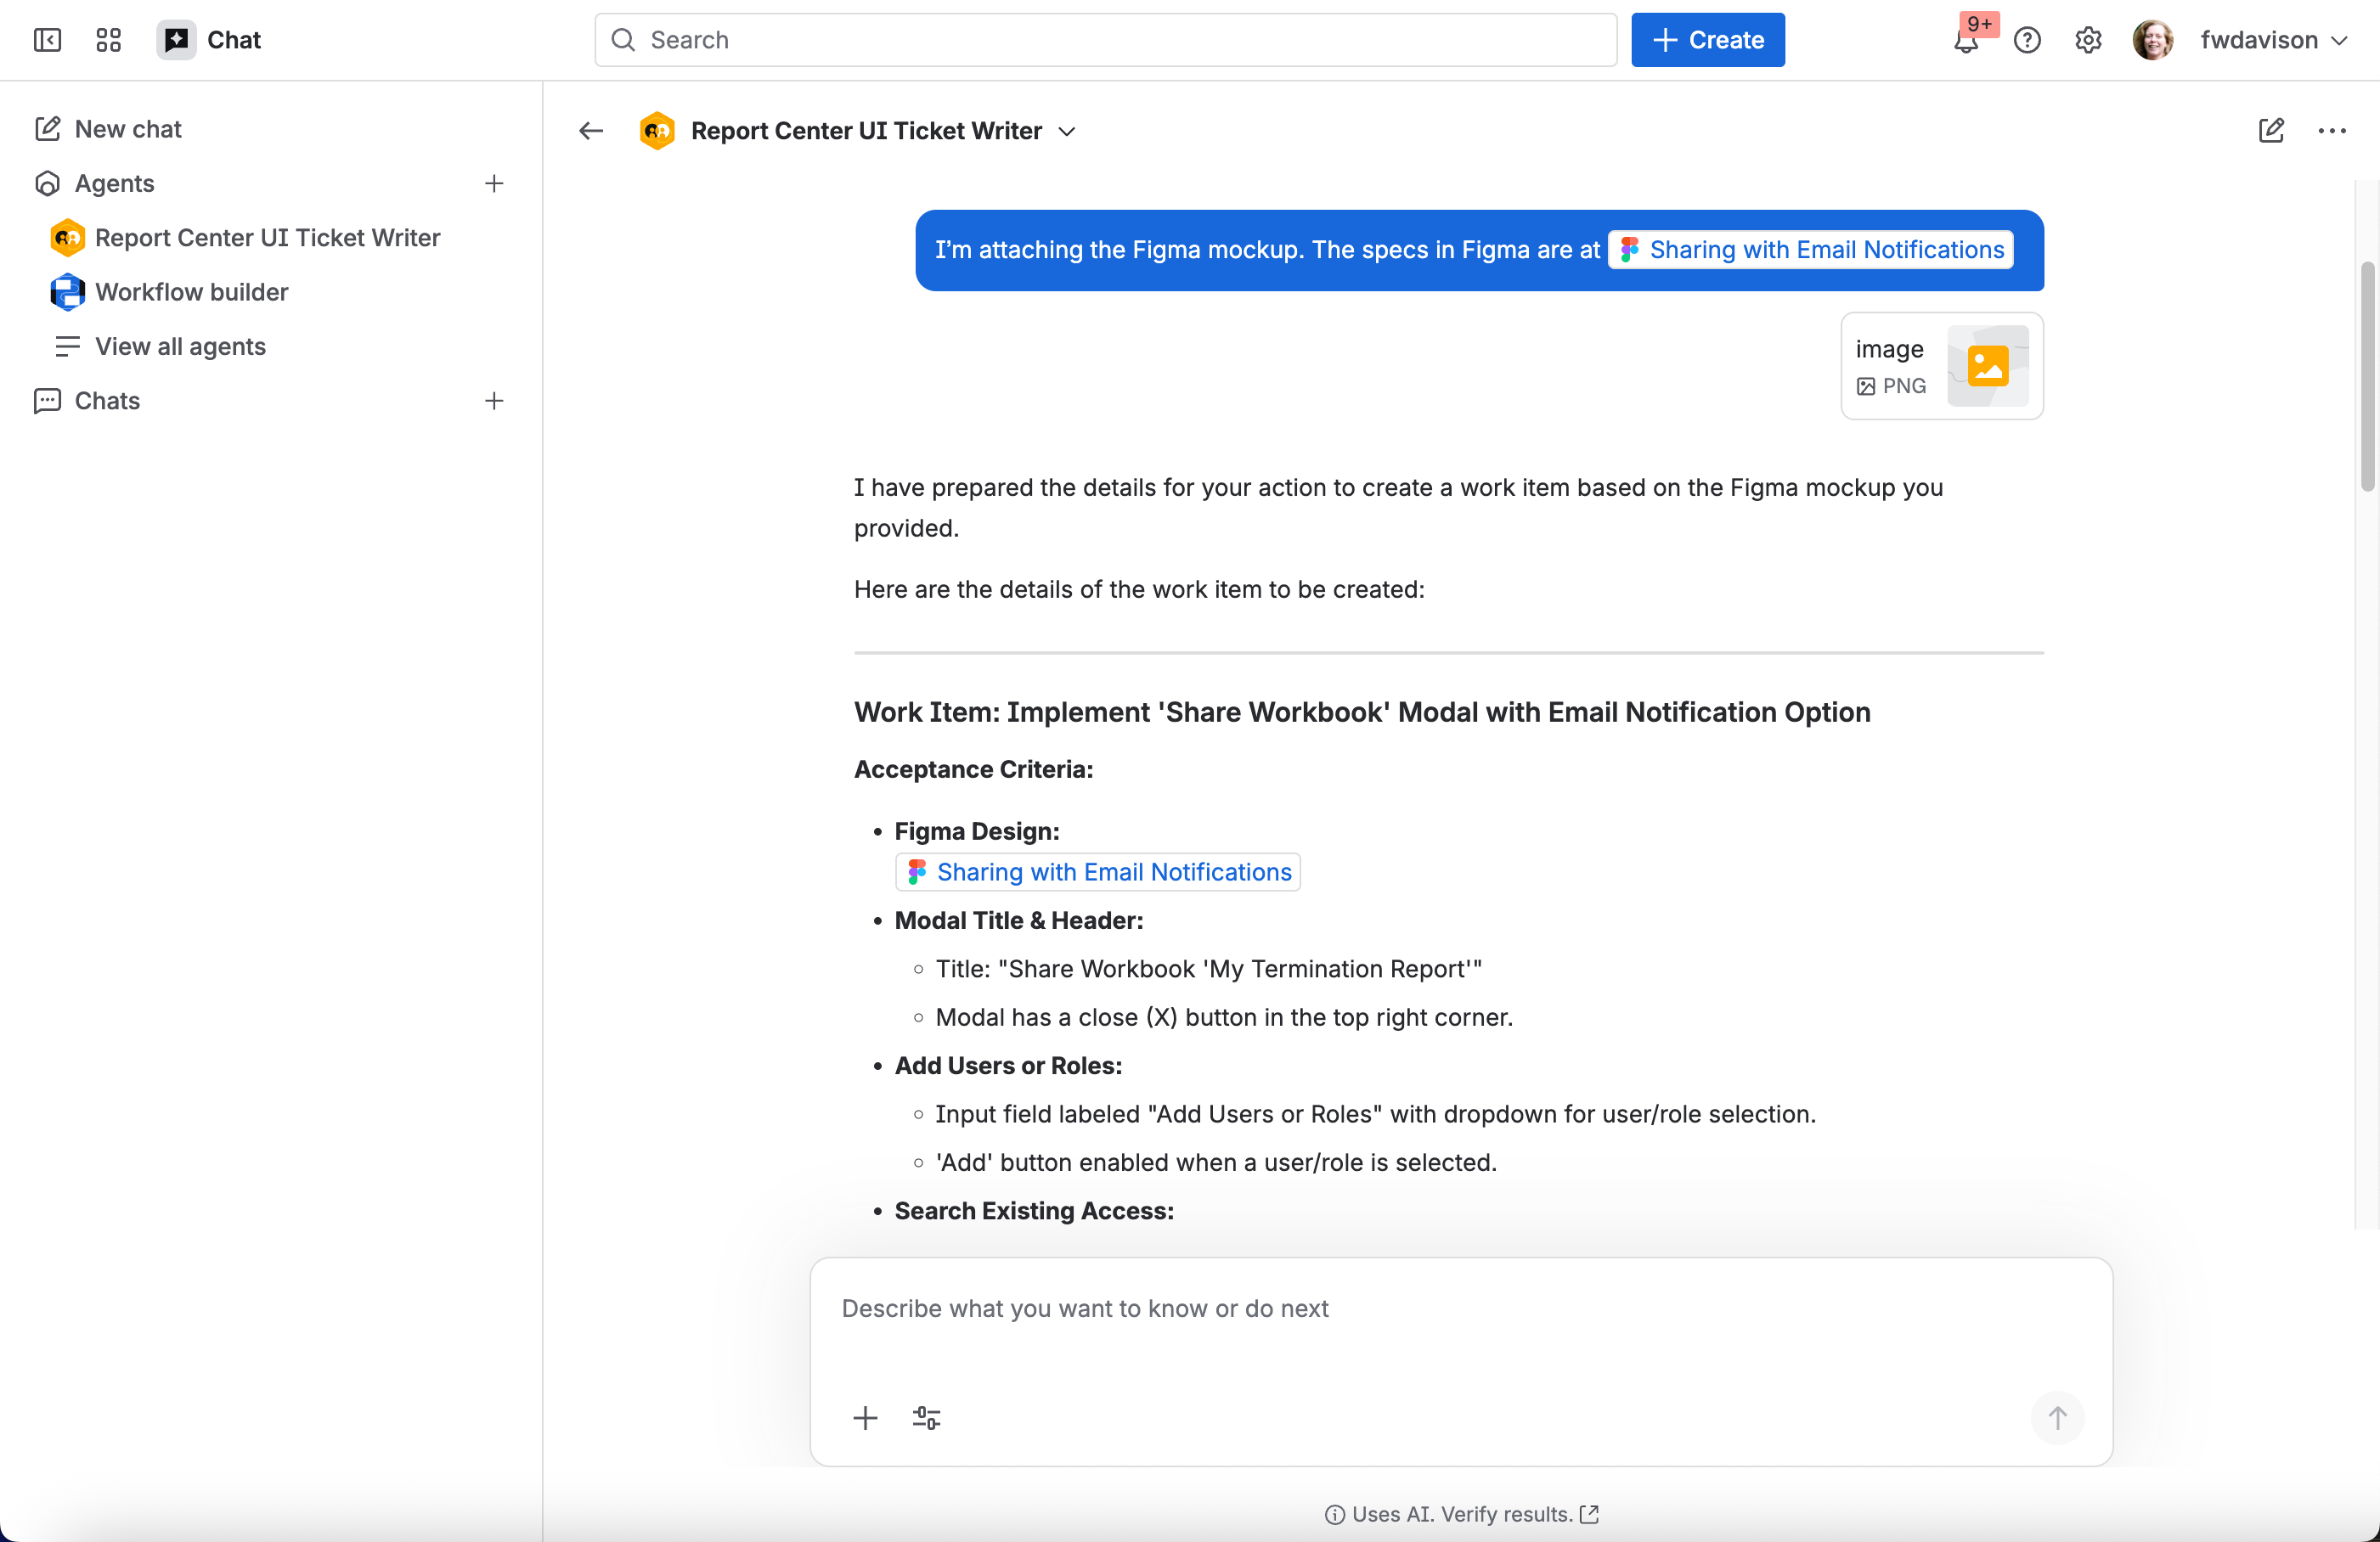2380x1542 pixels.
Task: Open the attached image PNG thumbnail
Action: tap(1986, 366)
